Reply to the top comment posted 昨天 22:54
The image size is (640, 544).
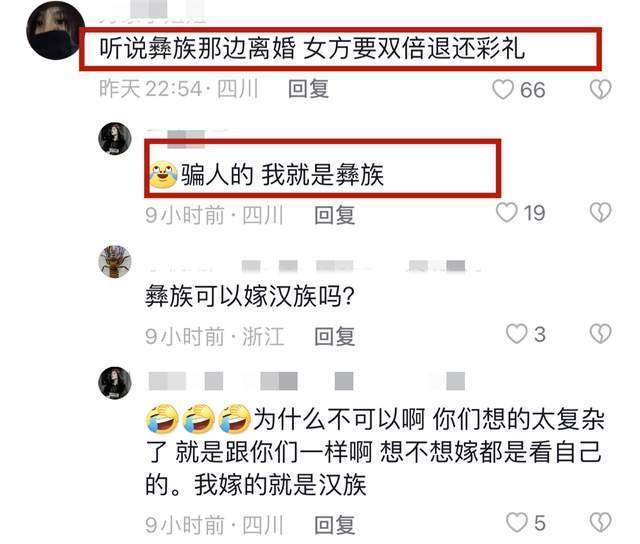pos(308,89)
